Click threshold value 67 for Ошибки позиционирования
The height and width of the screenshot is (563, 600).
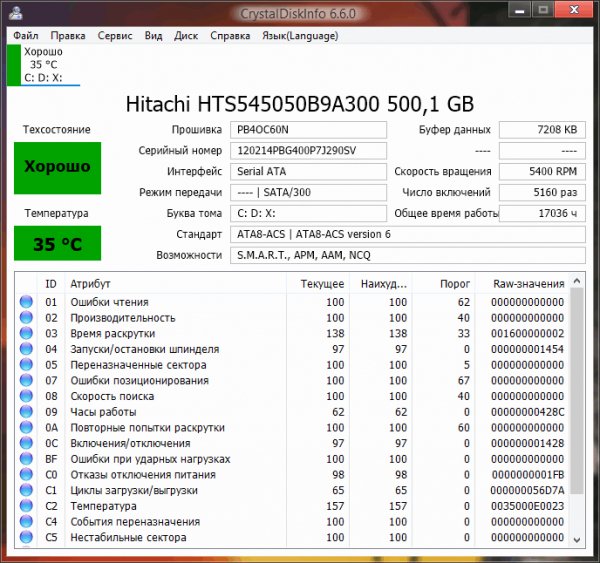[x=463, y=380]
